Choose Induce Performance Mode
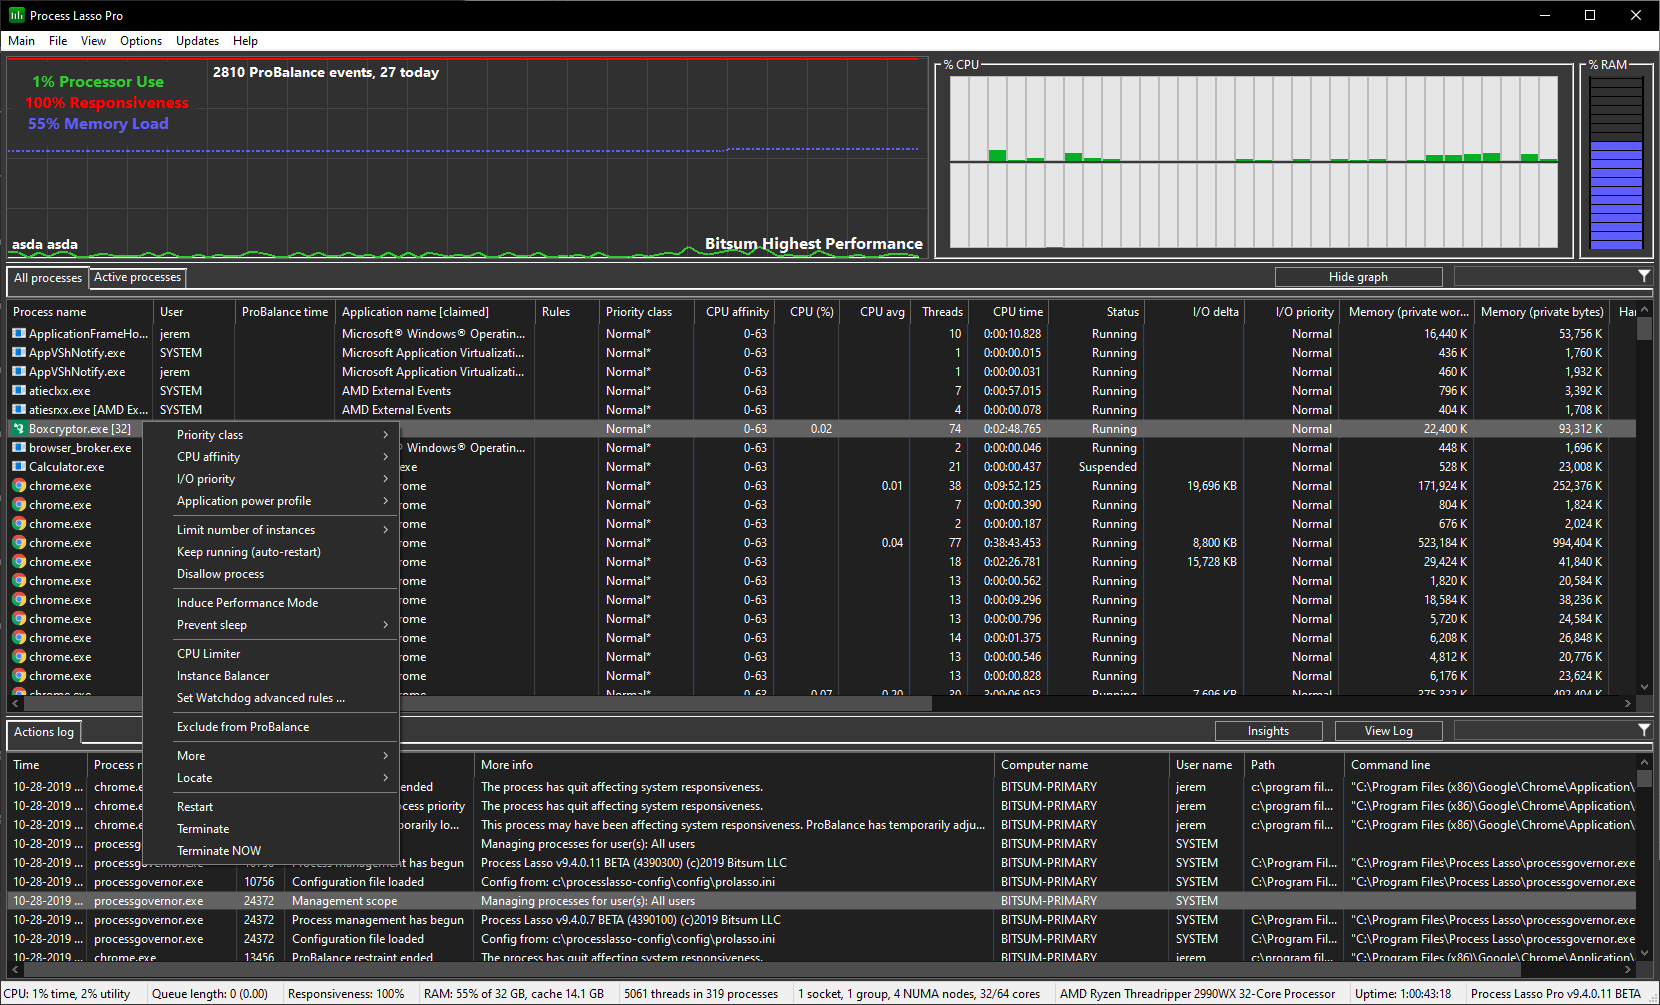The image size is (1660, 1005). (271, 603)
